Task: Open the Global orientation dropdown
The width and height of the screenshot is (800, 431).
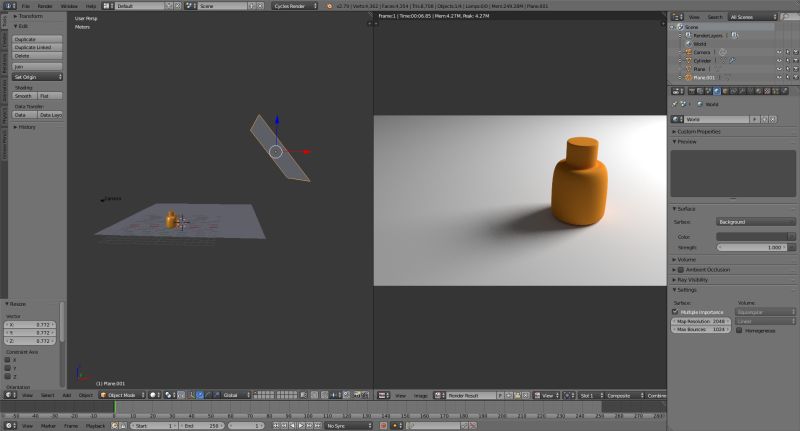Action: (237, 395)
